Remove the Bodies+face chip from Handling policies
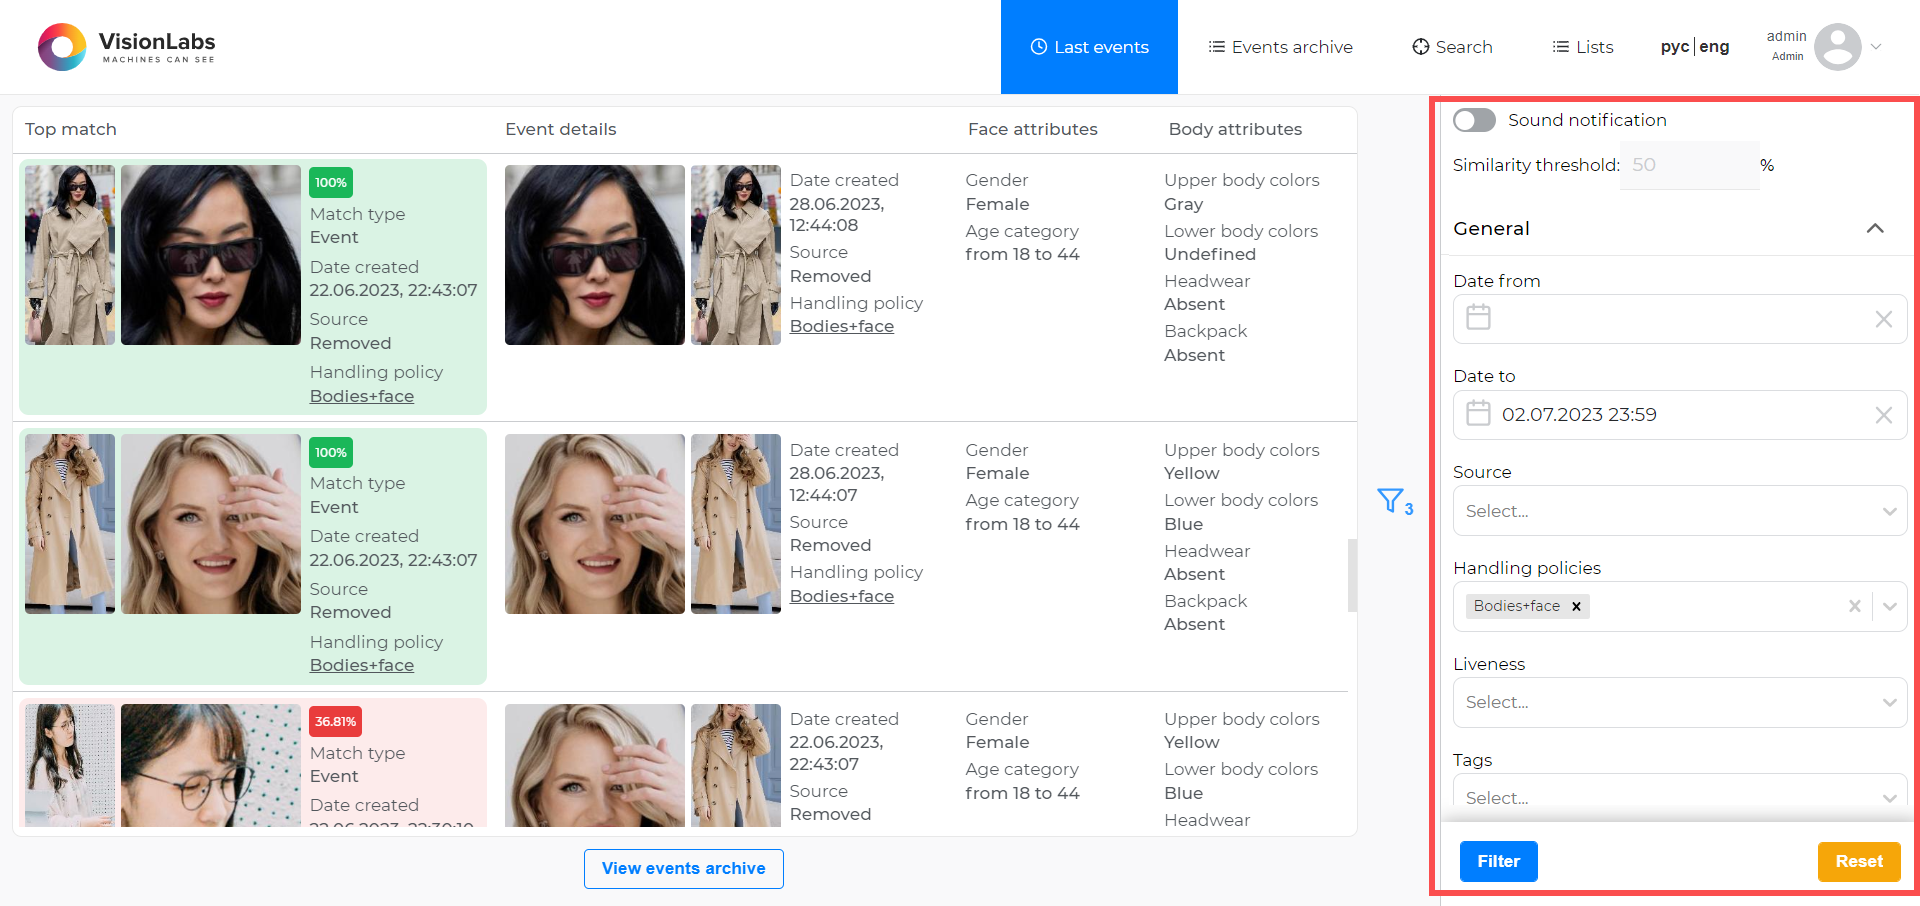 tap(1576, 606)
